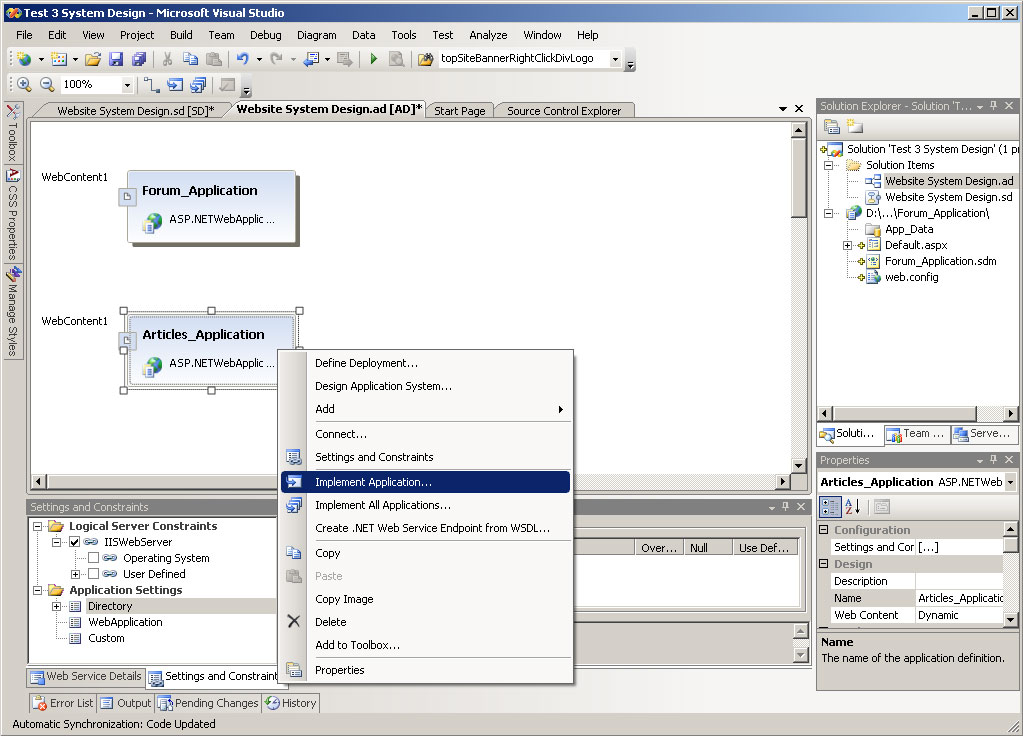Image resolution: width=1023 pixels, height=736 pixels.
Task: Click the Save floppy disk icon
Action: (116, 59)
